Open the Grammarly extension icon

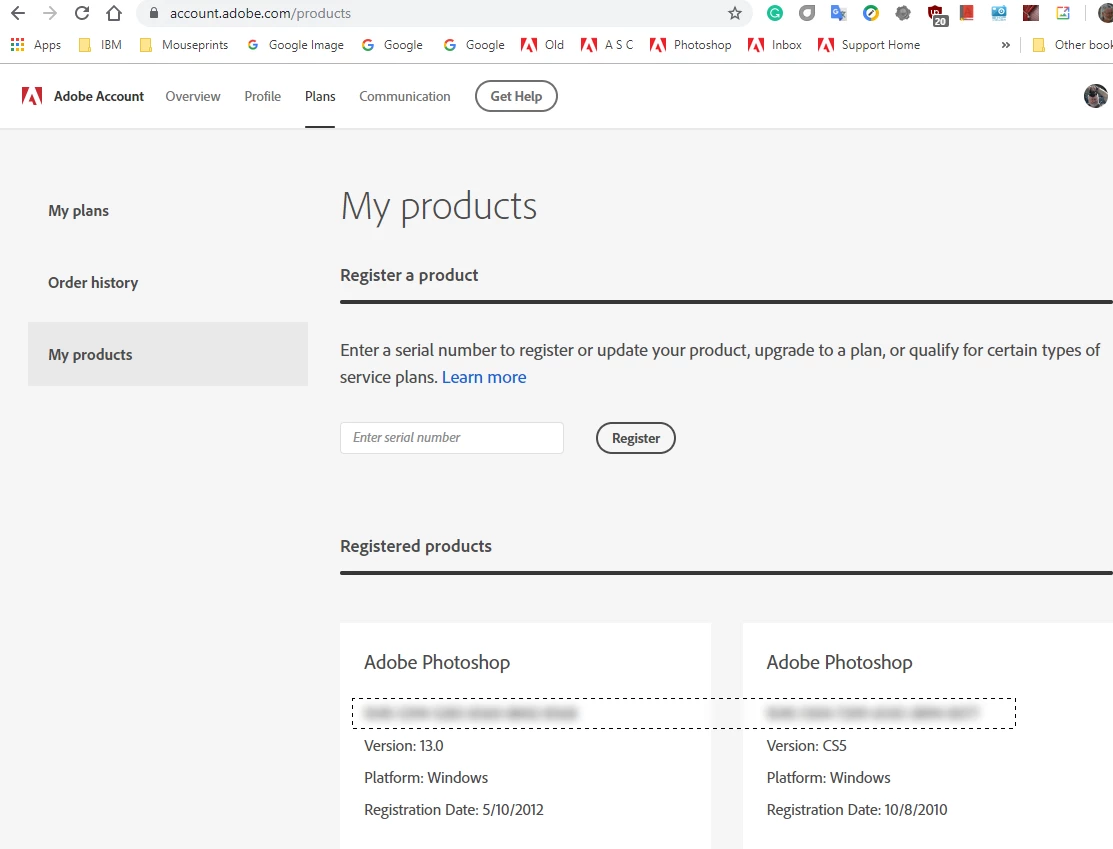774,13
